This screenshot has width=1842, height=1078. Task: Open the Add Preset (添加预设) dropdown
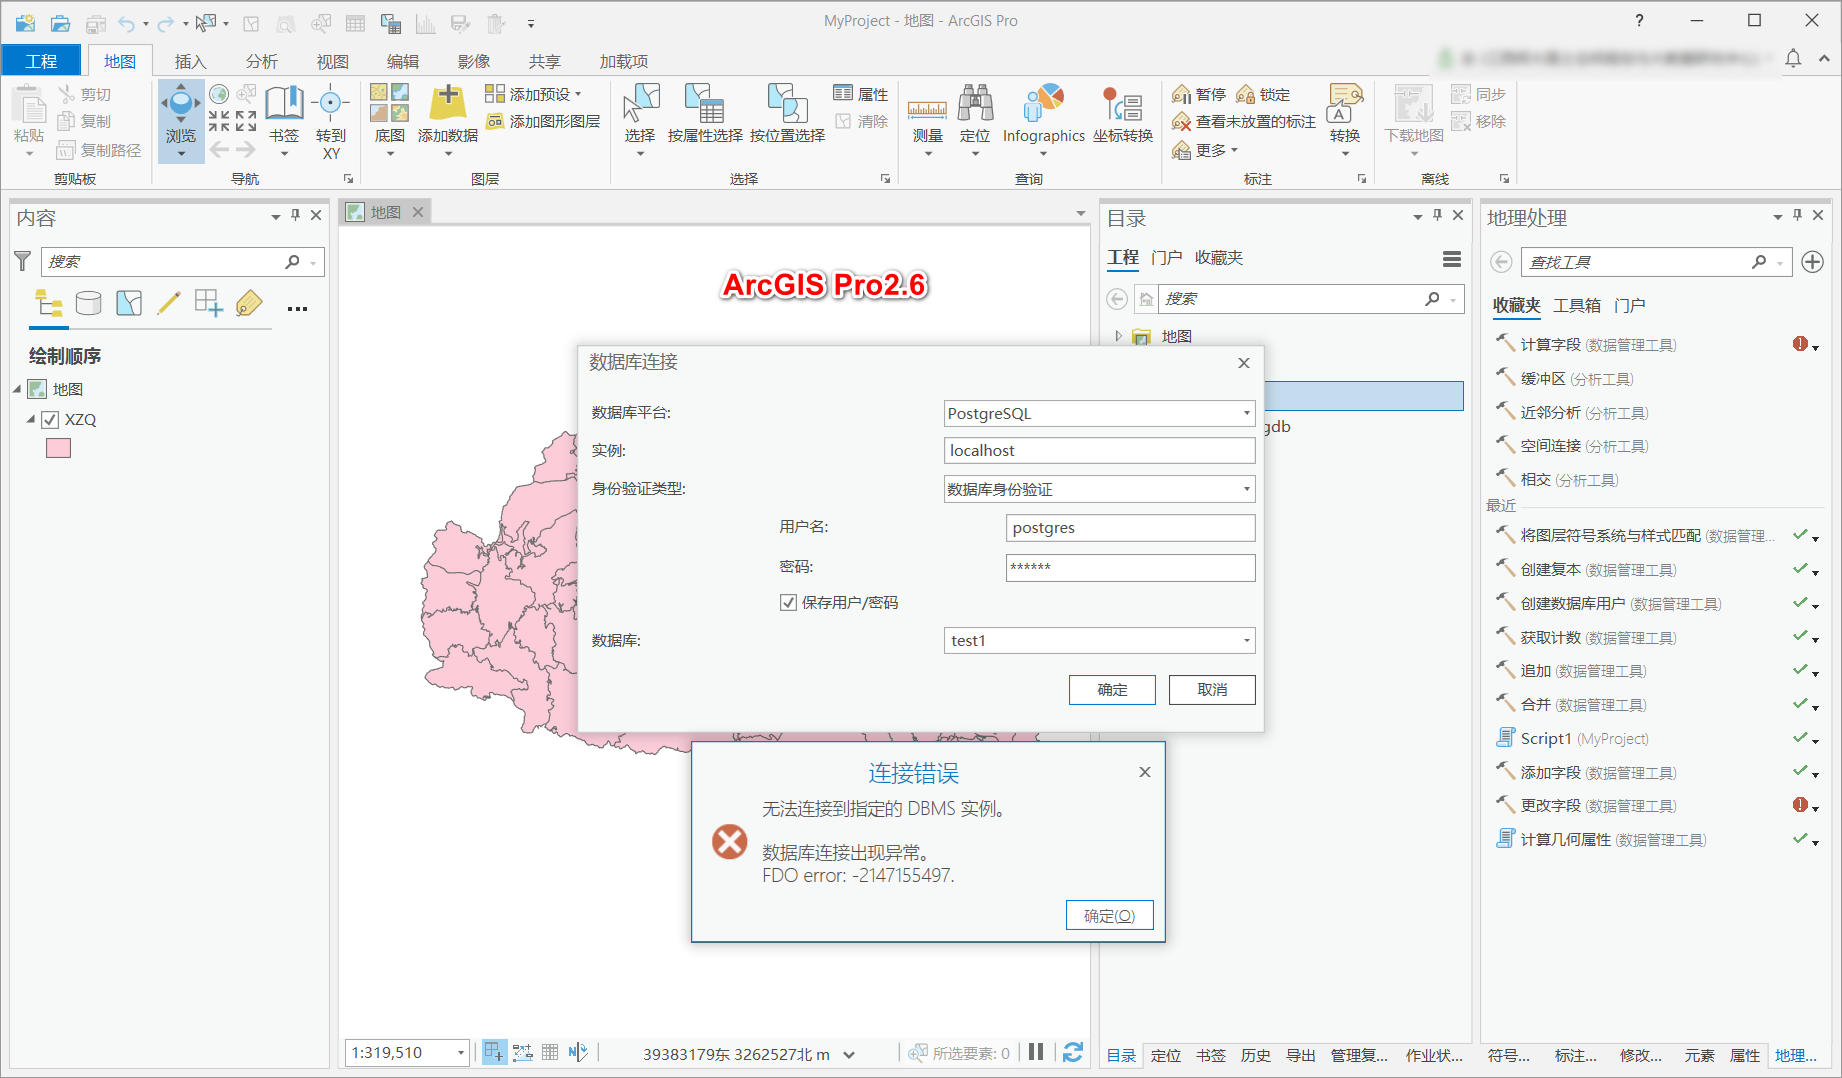click(x=534, y=94)
